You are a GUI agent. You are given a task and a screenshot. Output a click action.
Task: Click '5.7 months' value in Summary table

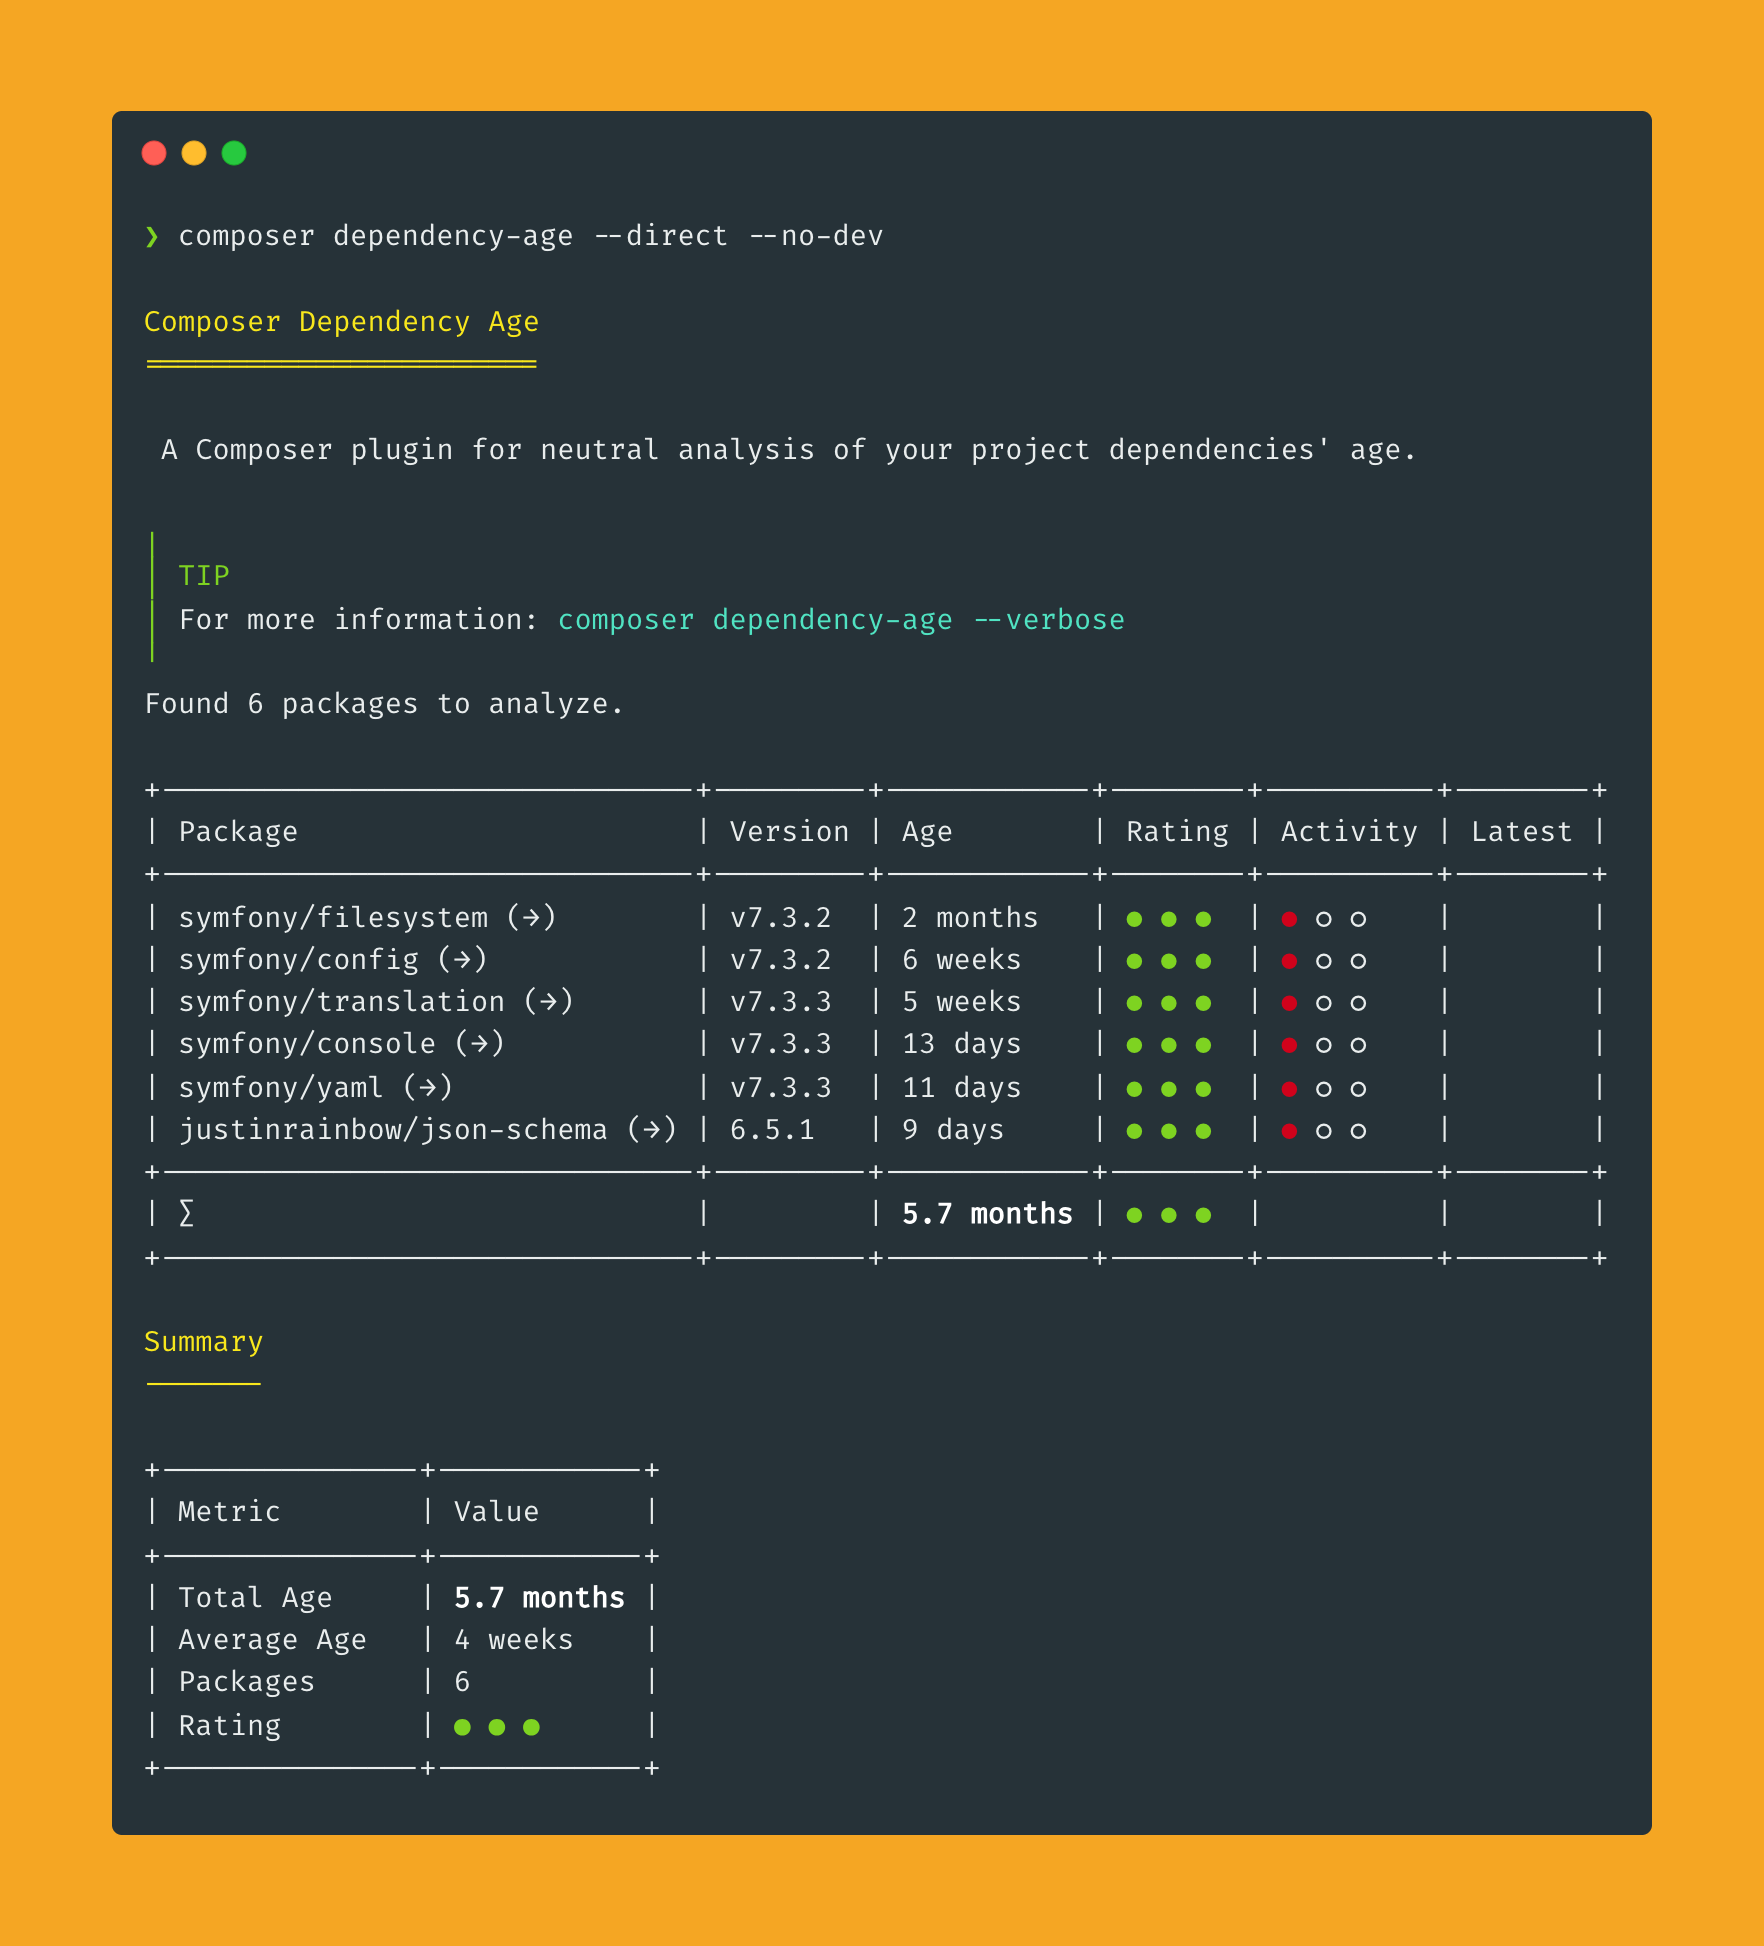539,1597
